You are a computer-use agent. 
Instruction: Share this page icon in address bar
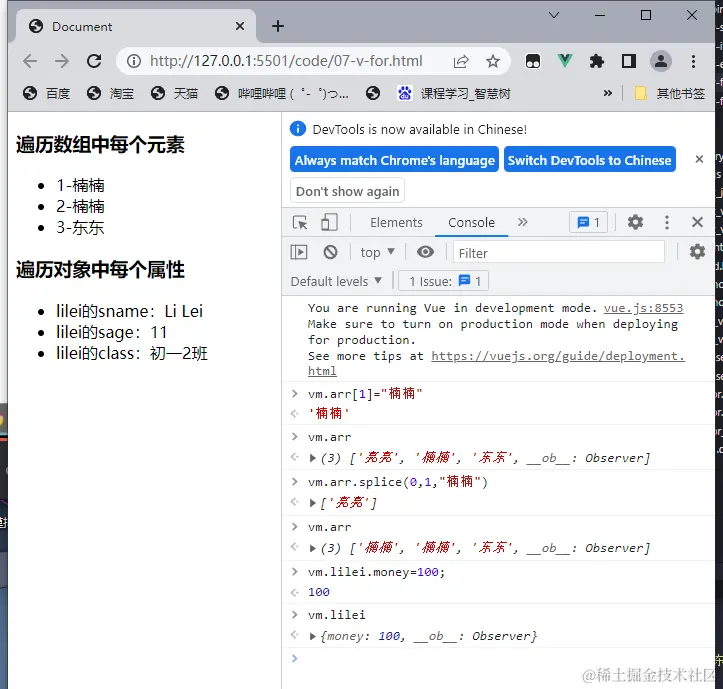coord(461,61)
